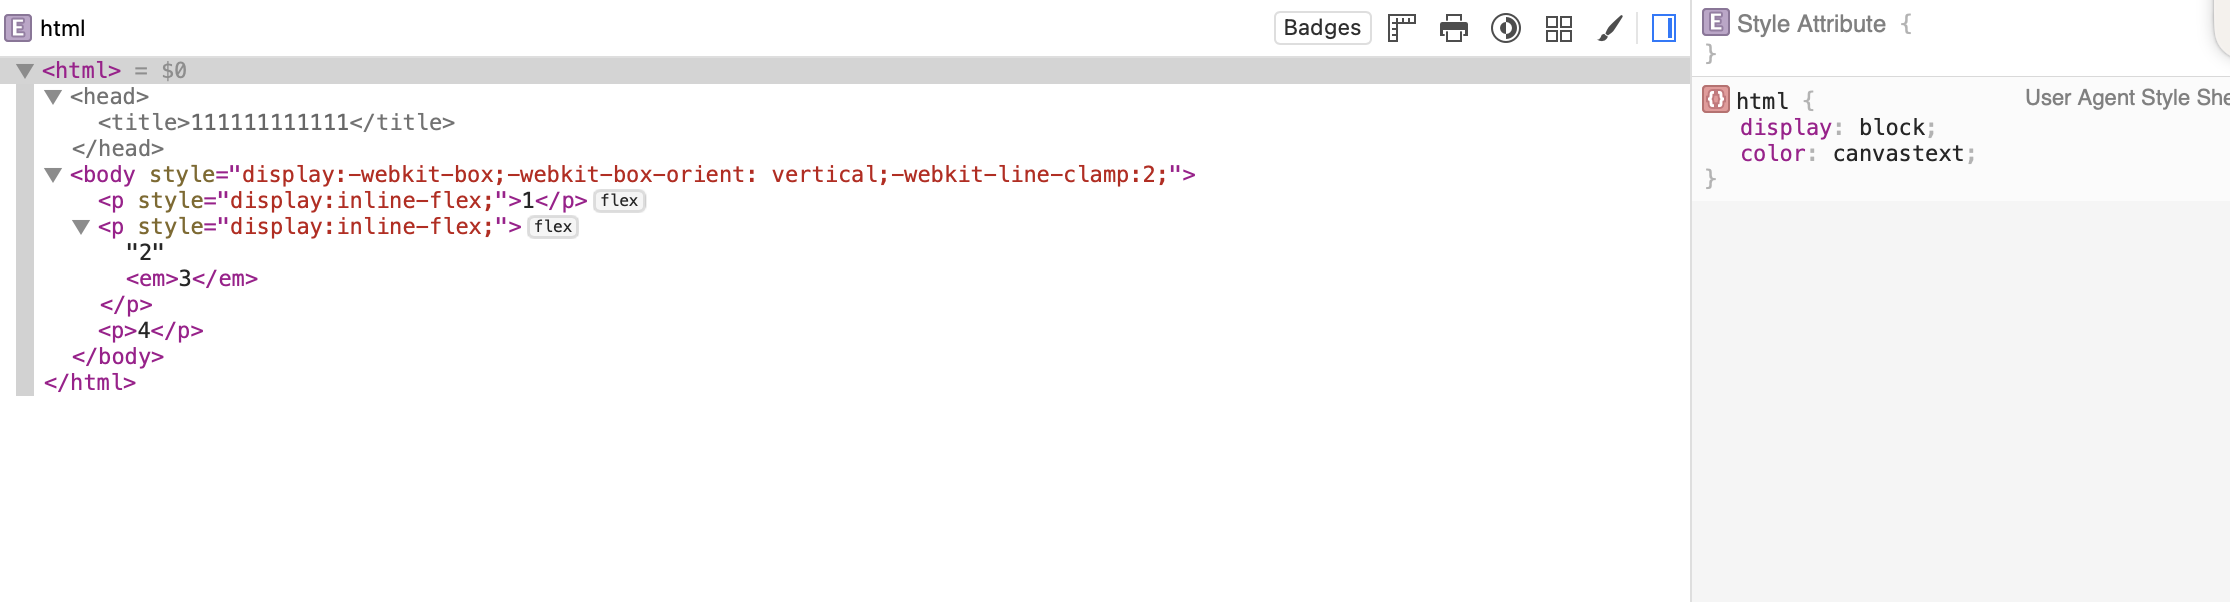This screenshot has width=2230, height=602.
Task: Collapse the html root node
Action: point(25,71)
